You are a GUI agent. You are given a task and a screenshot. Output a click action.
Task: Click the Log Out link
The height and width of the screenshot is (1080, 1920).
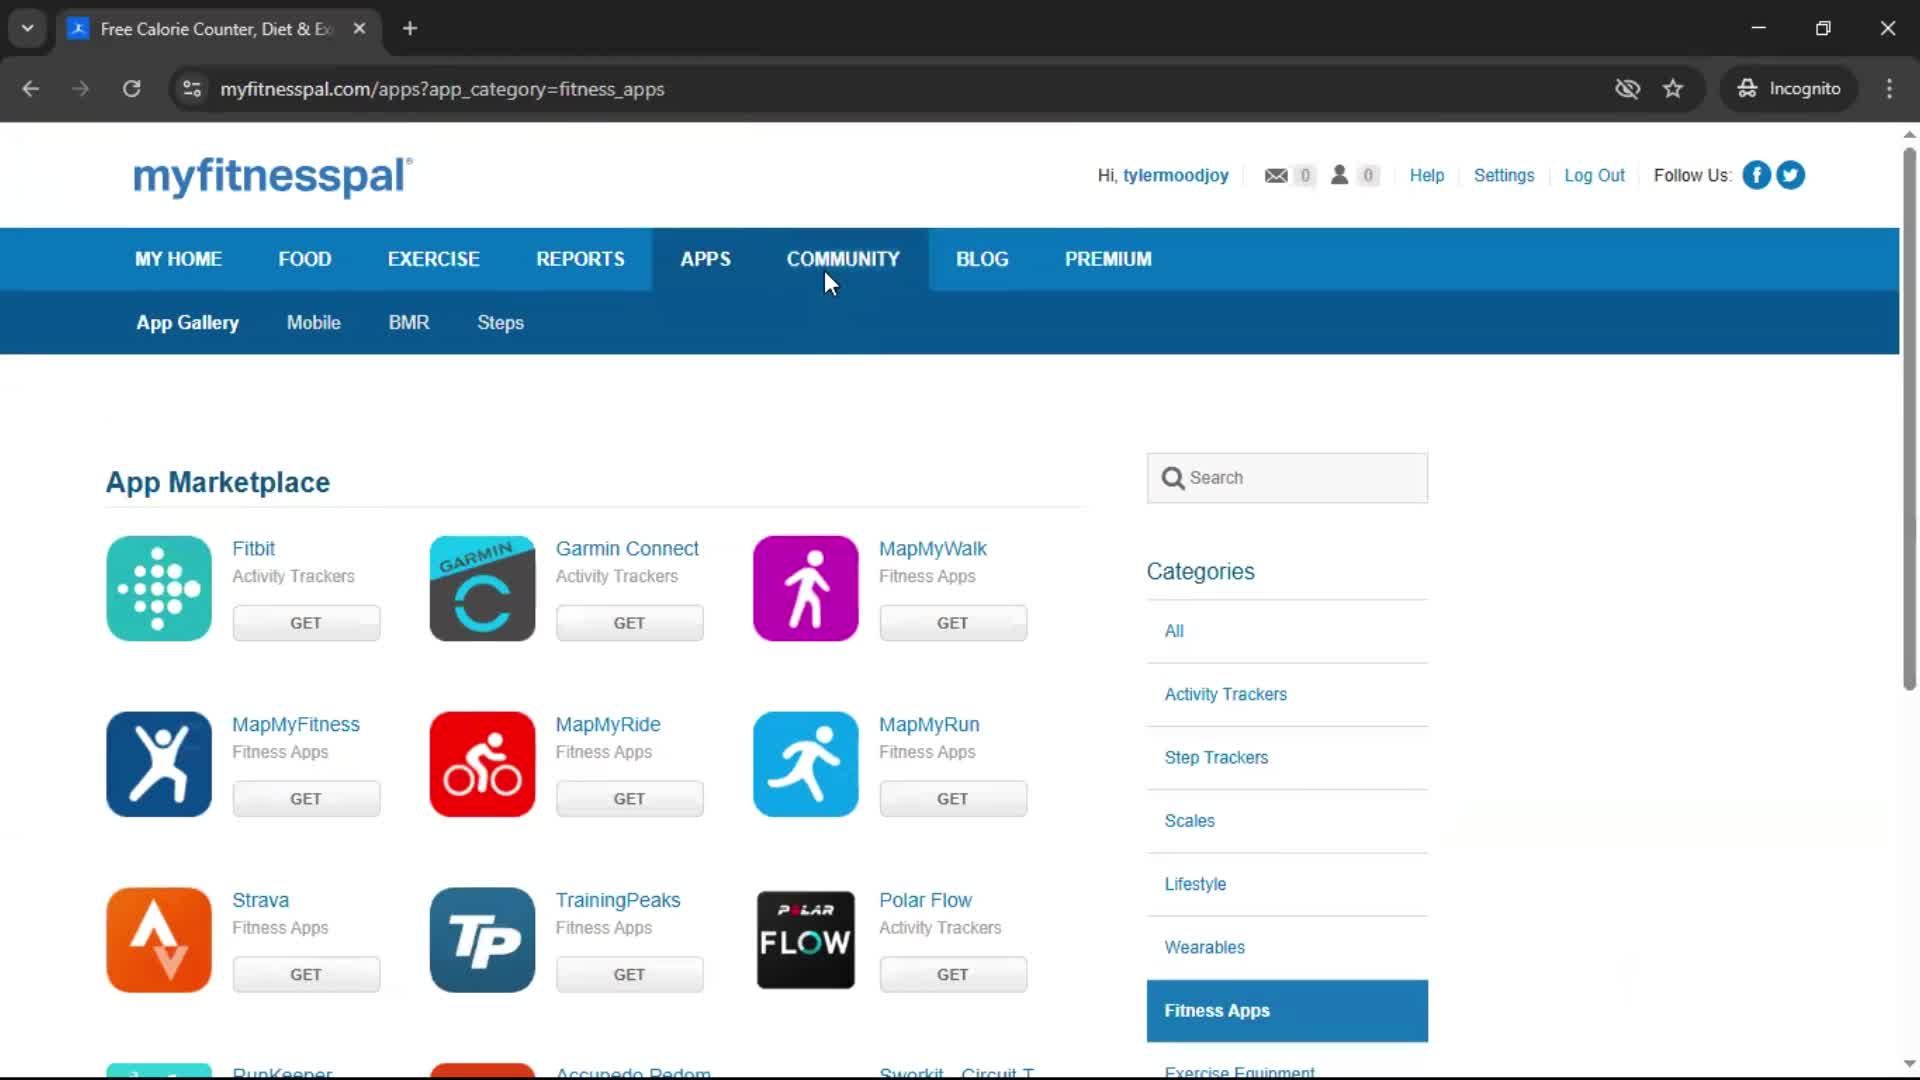point(1594,176)
